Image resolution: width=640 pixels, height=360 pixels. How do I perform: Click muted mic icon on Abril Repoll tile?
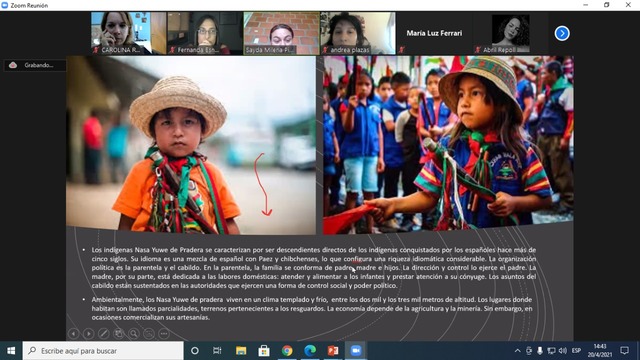click(478, 50)
